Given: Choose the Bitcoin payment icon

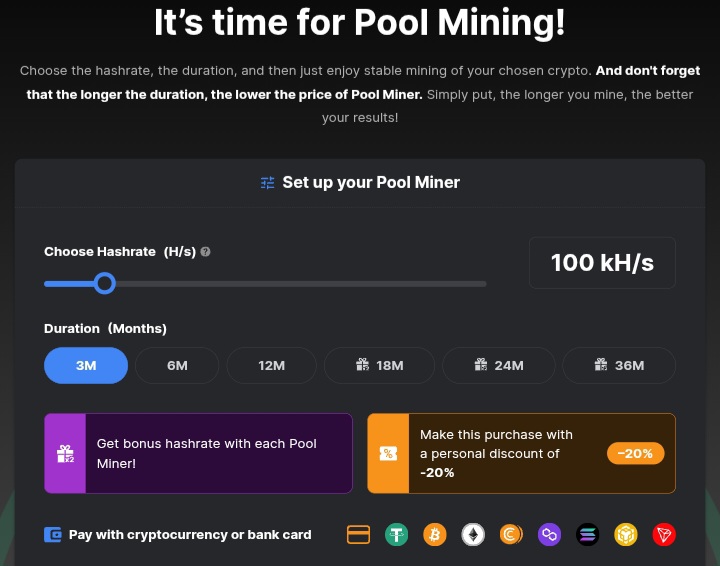Looking at the screenshot, I should 434,535.
